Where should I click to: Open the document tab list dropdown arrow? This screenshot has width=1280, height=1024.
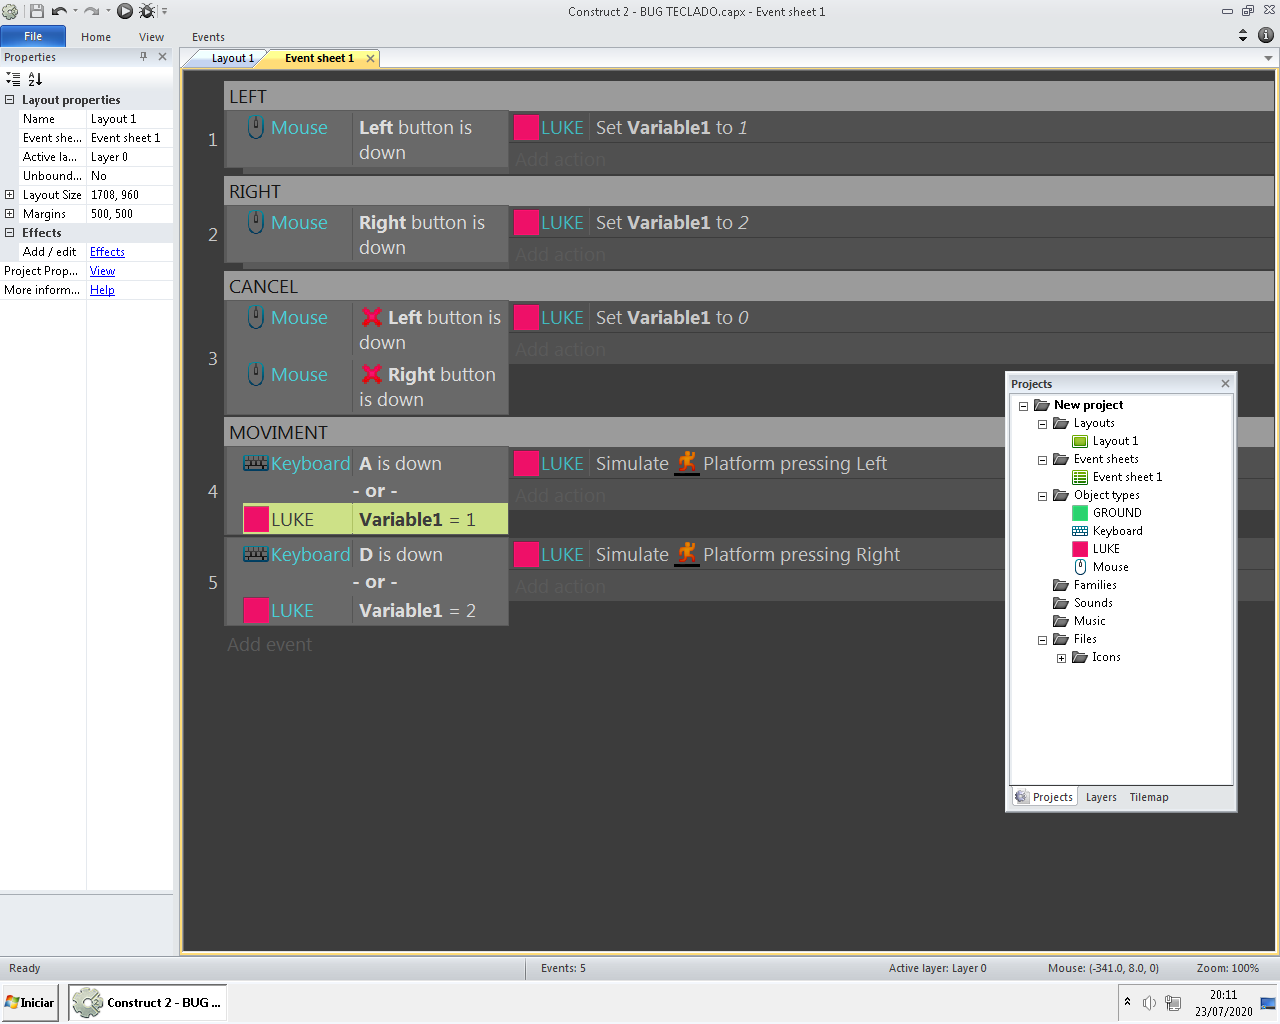[x=1269, y=58]
